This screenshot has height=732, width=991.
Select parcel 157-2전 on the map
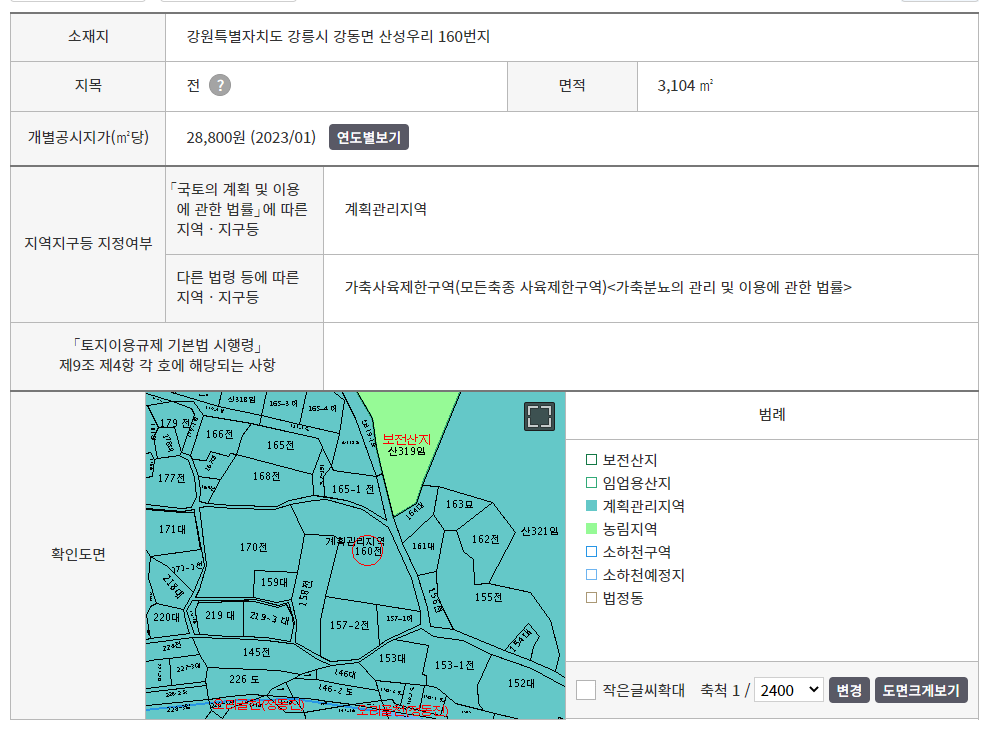349,625
